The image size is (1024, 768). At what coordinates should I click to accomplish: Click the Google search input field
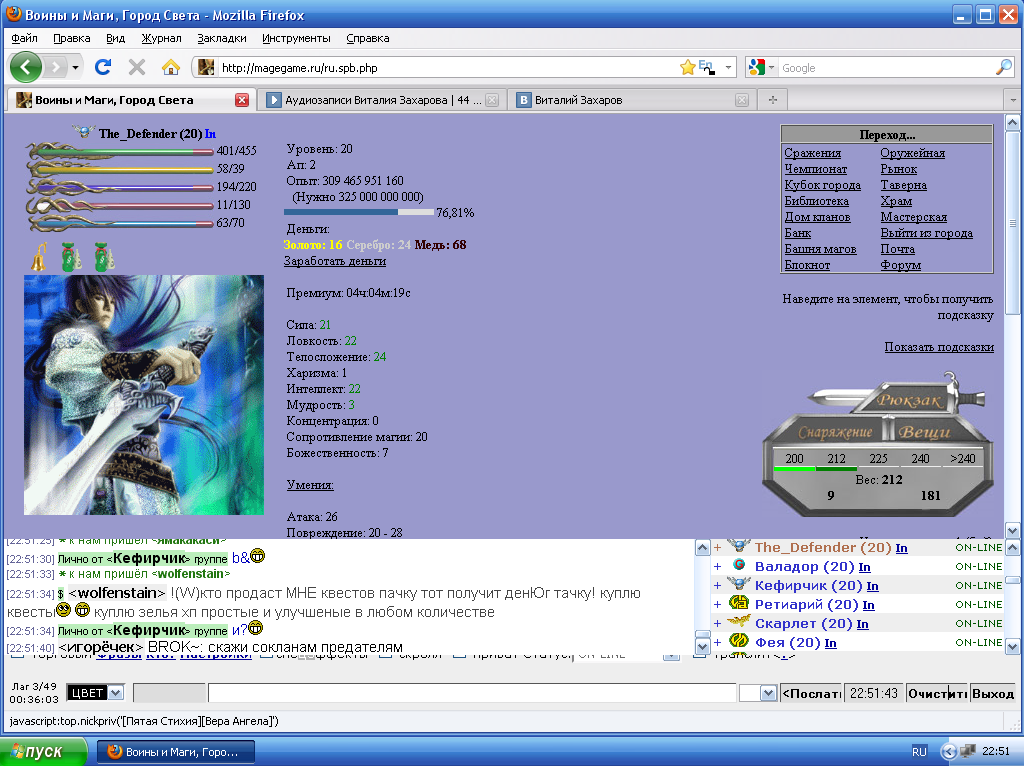point(886,67)
